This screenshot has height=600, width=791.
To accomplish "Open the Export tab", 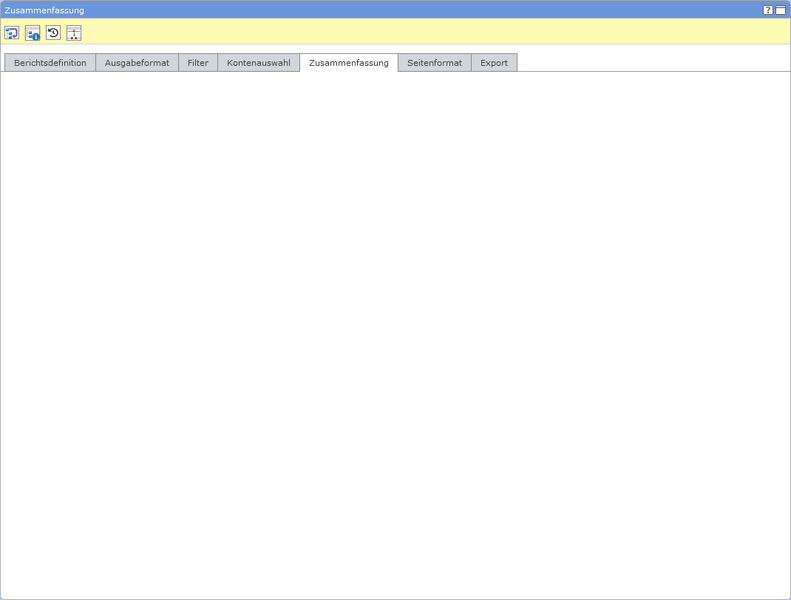I will coord(494,63).
